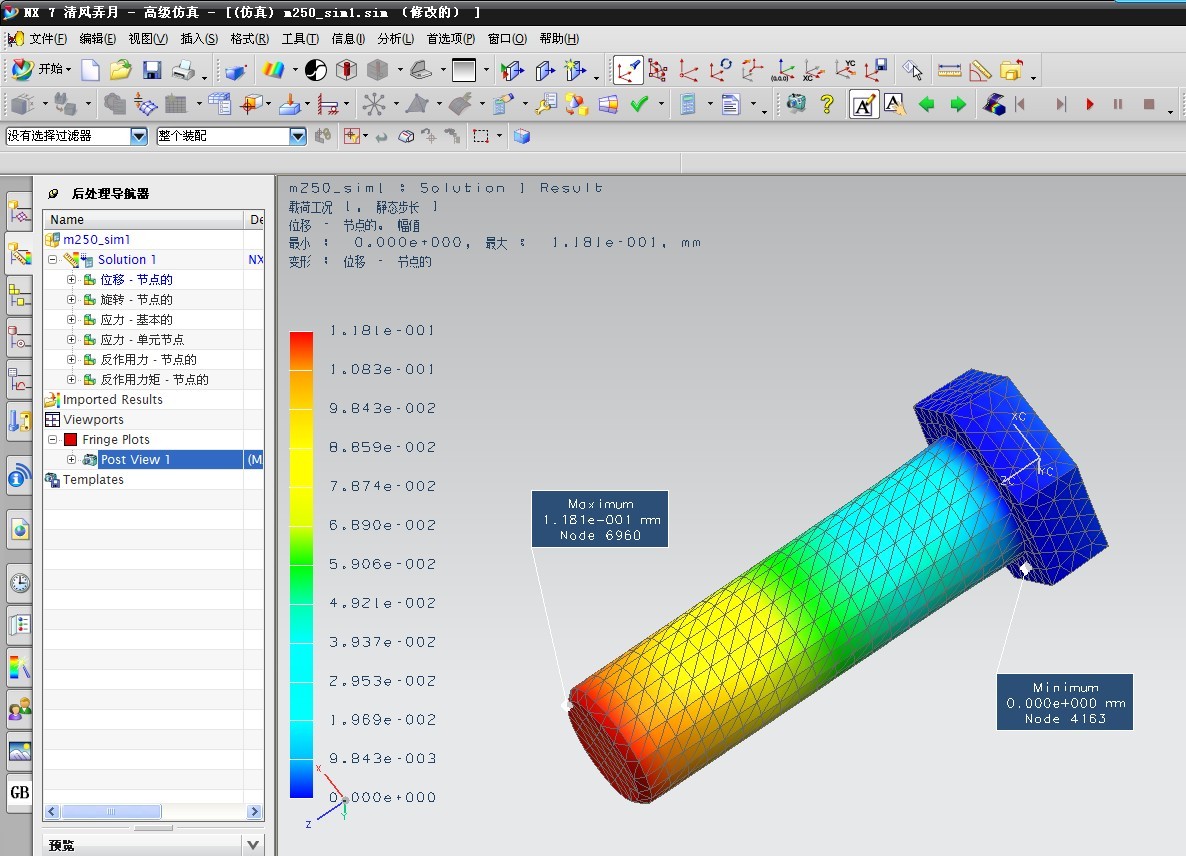1186x856 pixels.
Task: Click the green checkmark icon
Action: [x=640, y=104]
